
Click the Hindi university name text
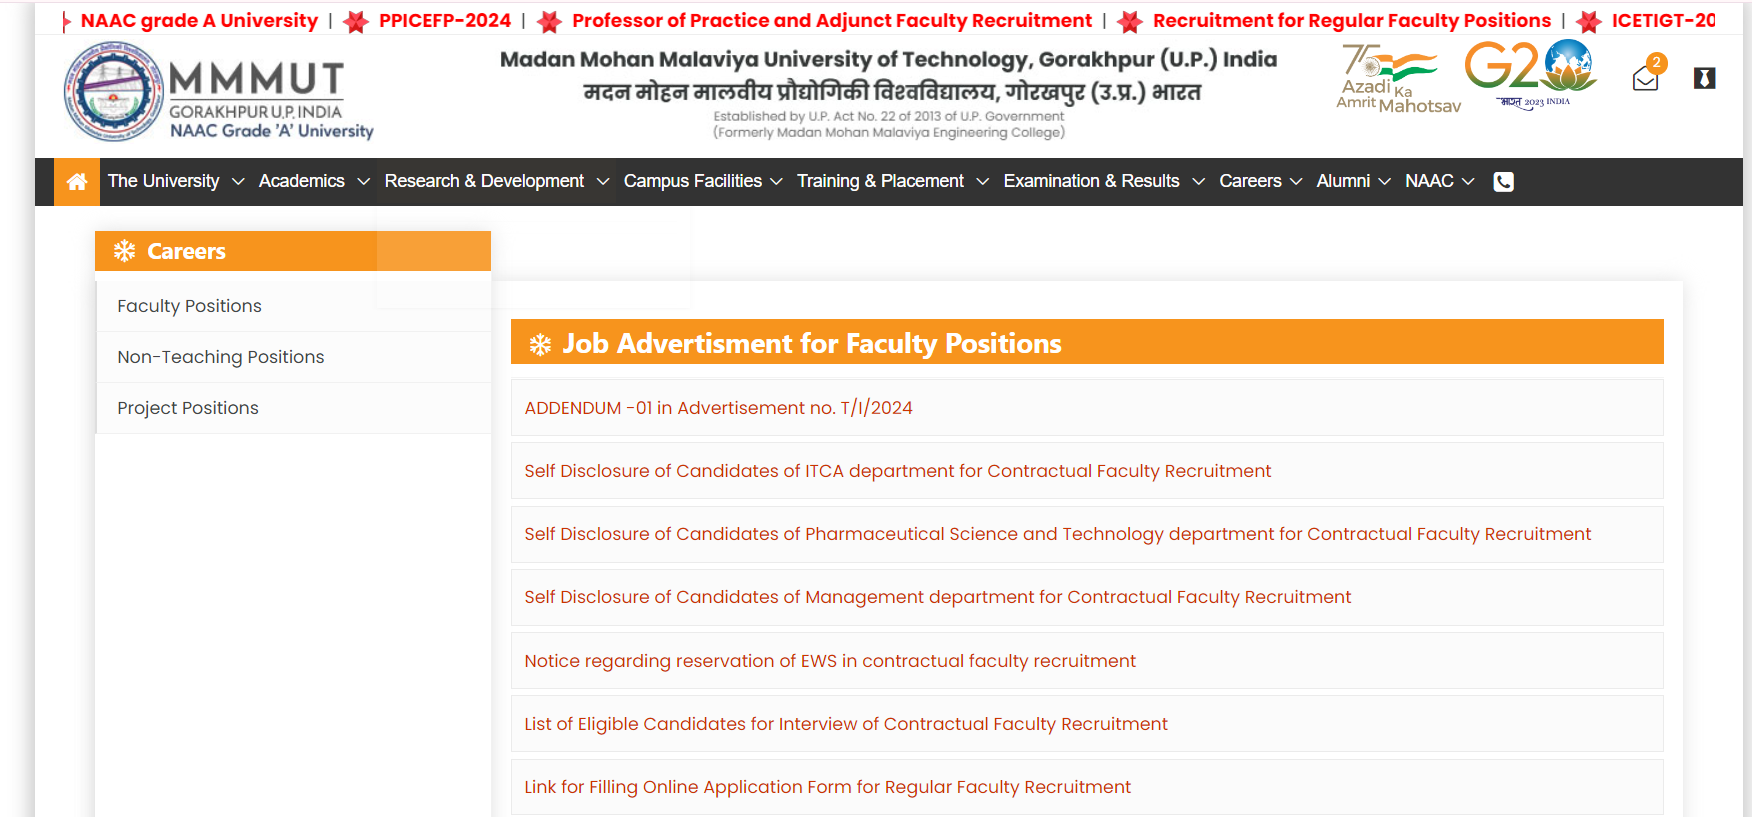(892, 93)
